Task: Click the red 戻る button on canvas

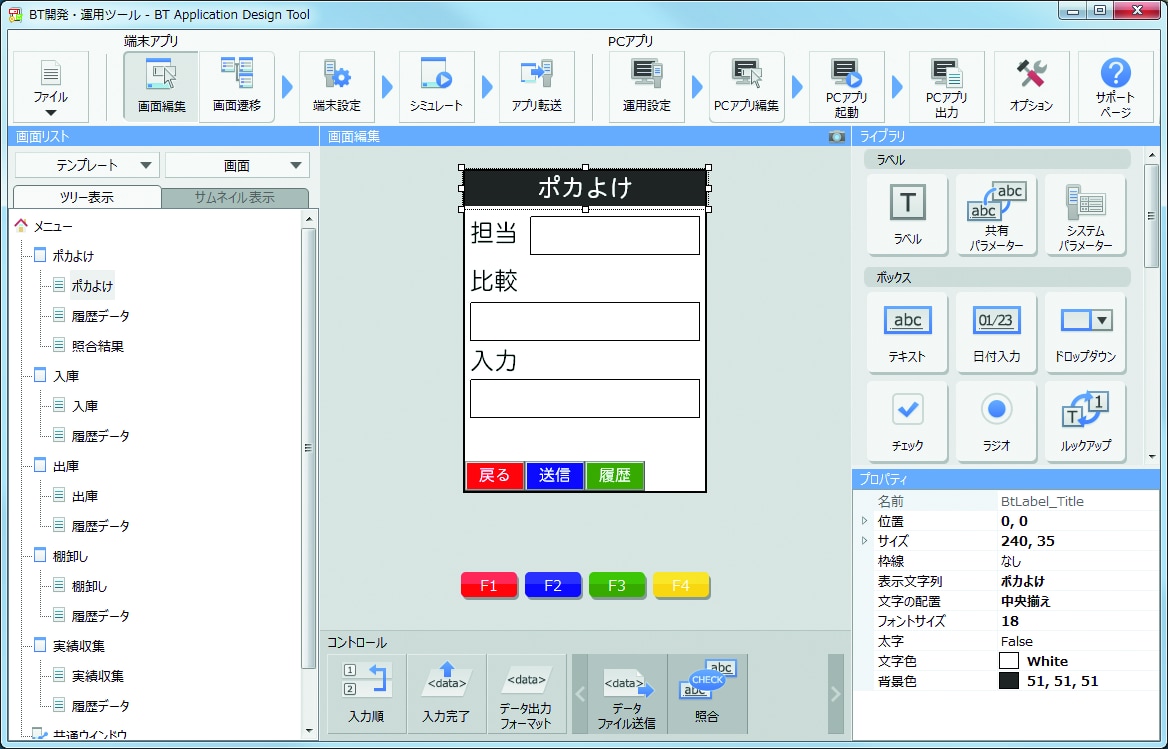Action: (x=495, y=476)
